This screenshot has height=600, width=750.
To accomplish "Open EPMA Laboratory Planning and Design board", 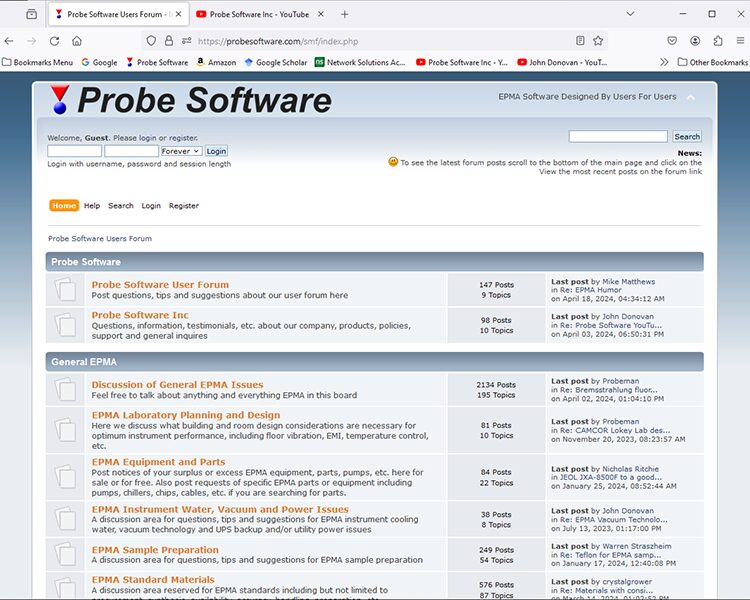I will pos(186,415).
